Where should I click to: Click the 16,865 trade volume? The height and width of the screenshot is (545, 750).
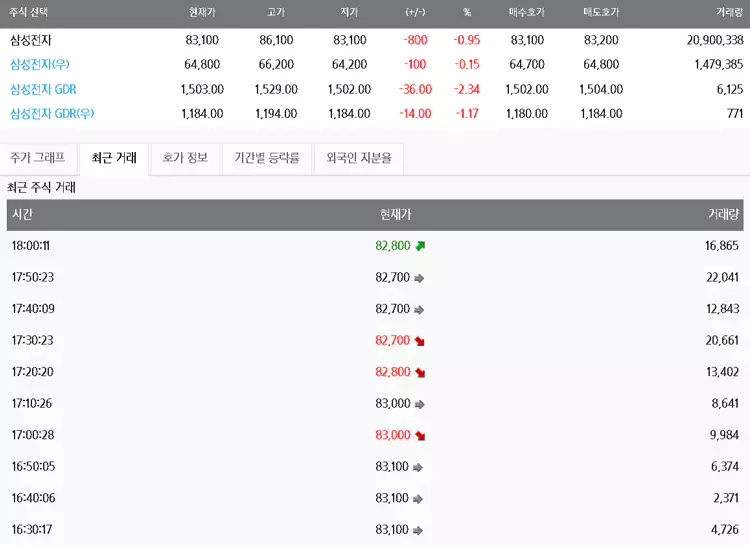coord(722,246)
